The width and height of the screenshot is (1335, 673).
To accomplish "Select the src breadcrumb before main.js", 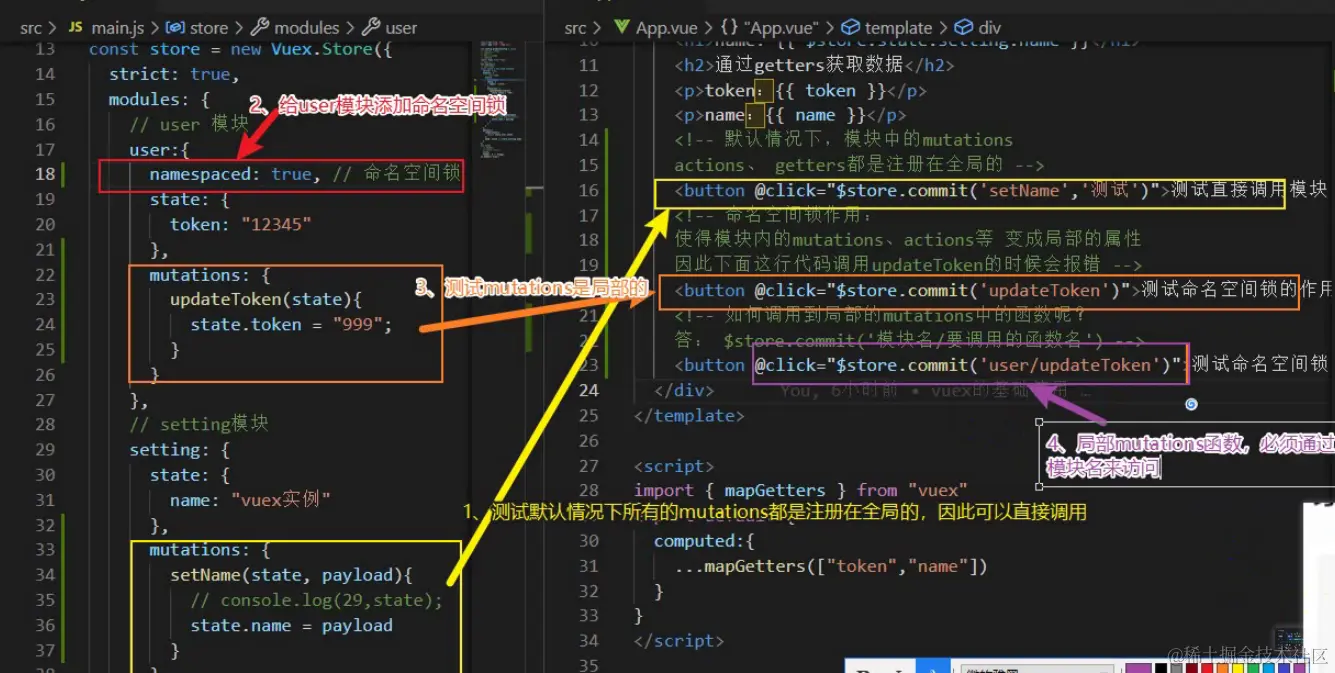I will tap(31, 28).
